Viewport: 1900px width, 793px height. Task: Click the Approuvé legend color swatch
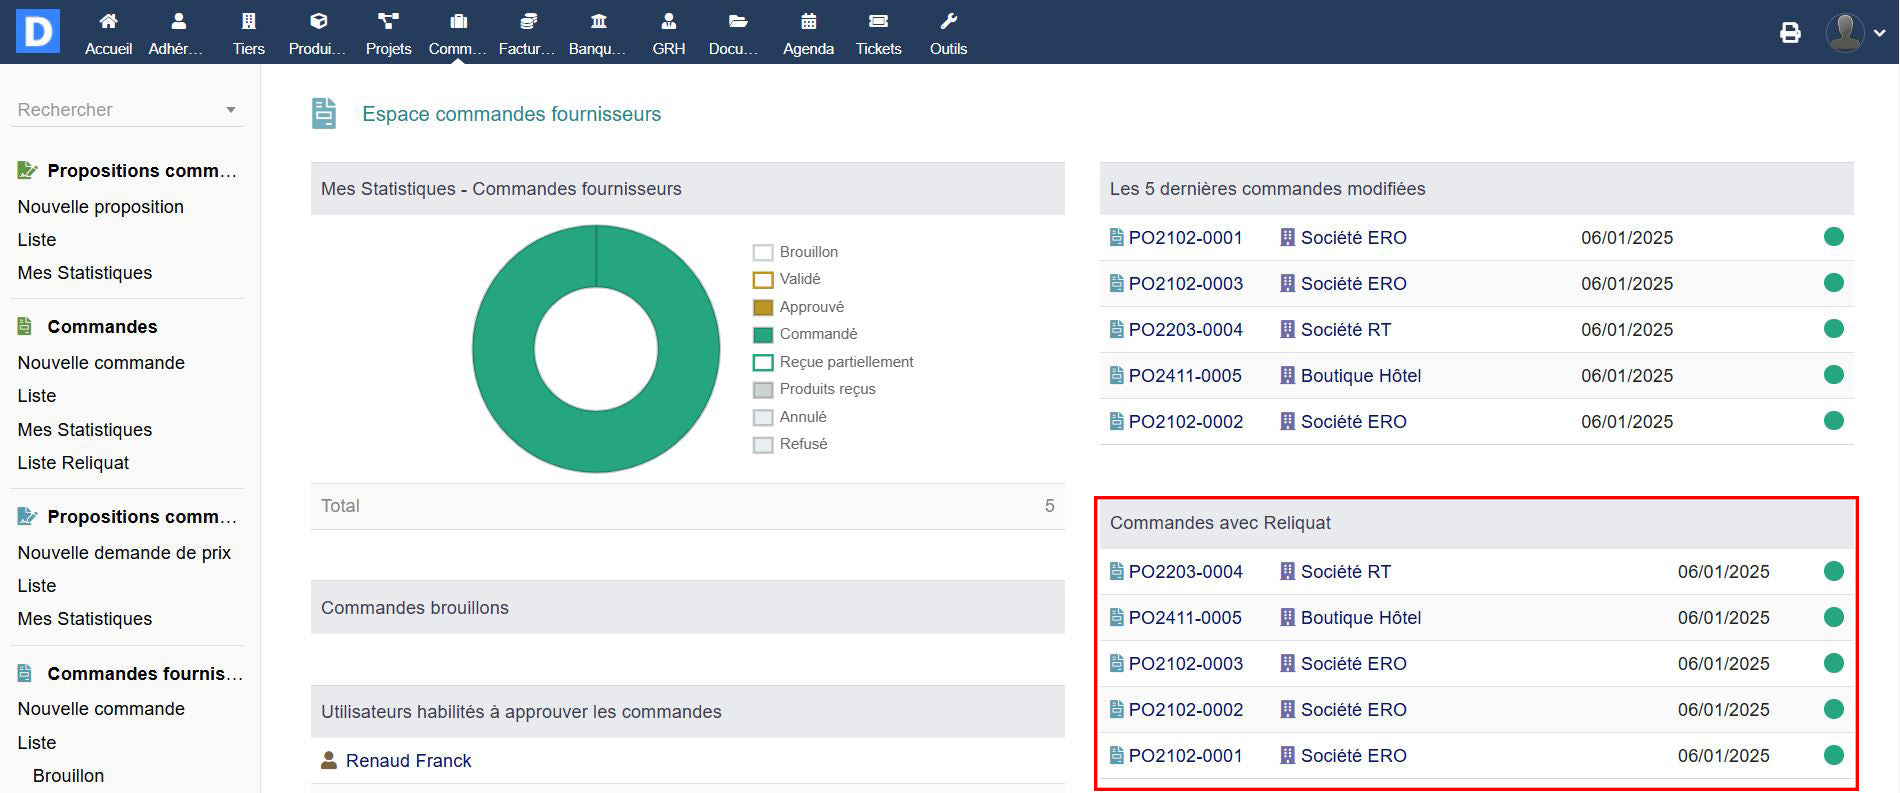coord(763,307)
